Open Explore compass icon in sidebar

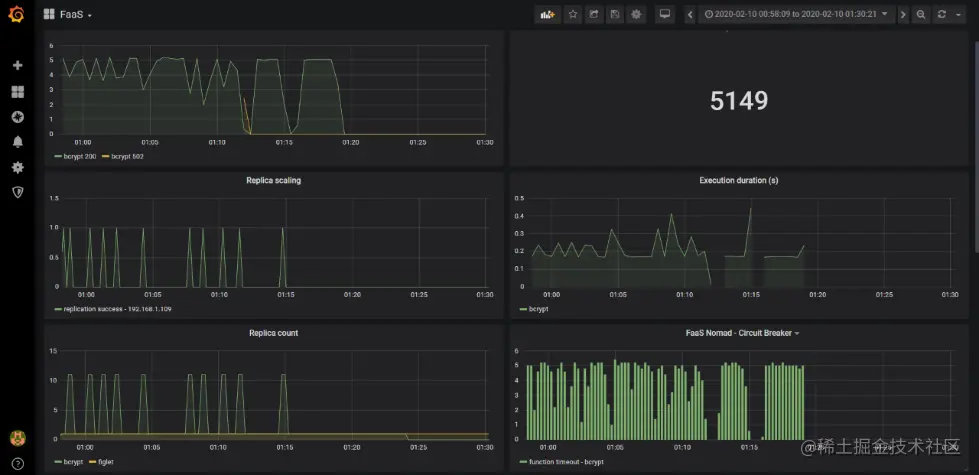point(17,117)
